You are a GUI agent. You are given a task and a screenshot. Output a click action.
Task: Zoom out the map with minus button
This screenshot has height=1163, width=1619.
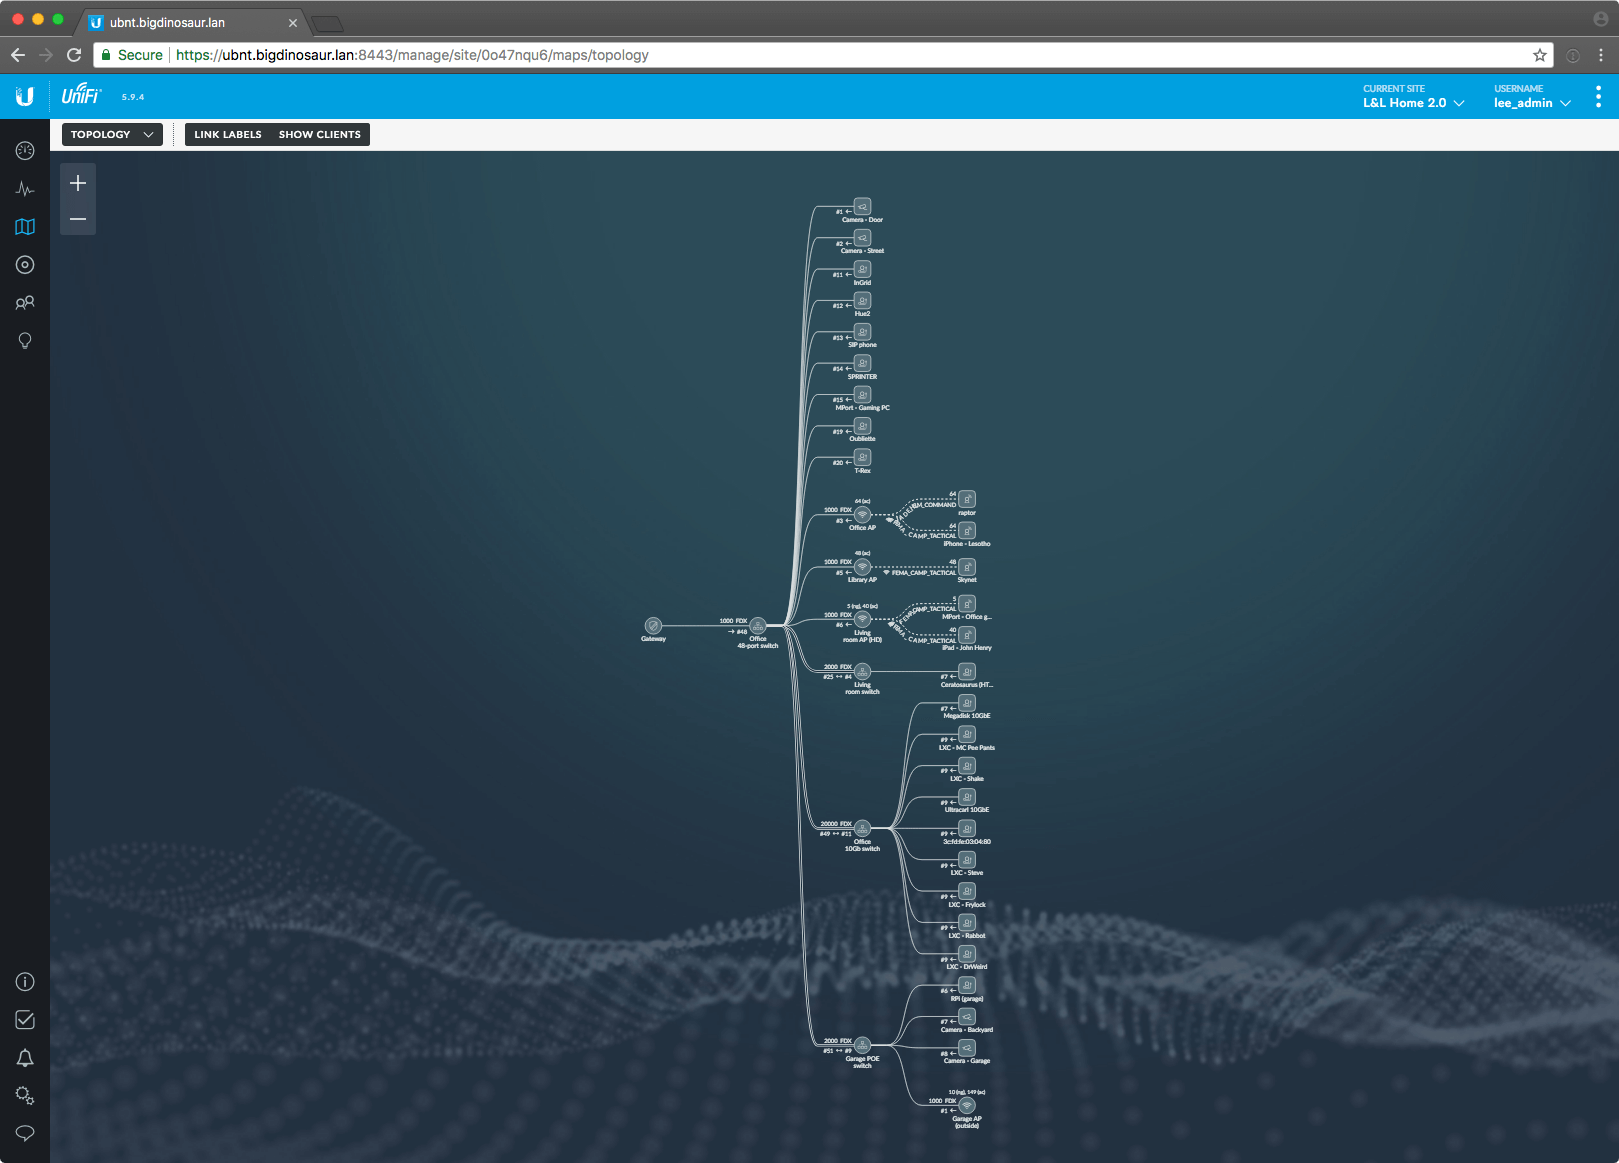point(78,219)
